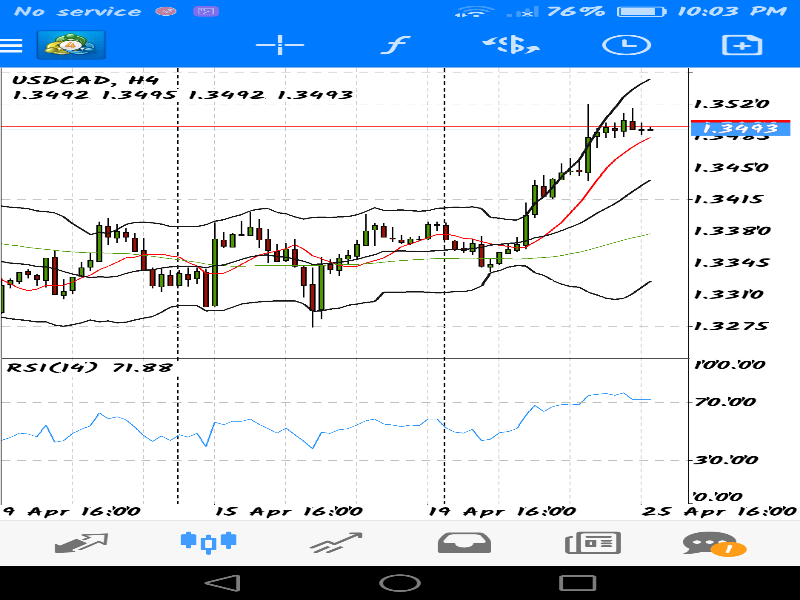Open the History inbox tab
The width and height of the screenshot is (800, 600).
(464, 543)
